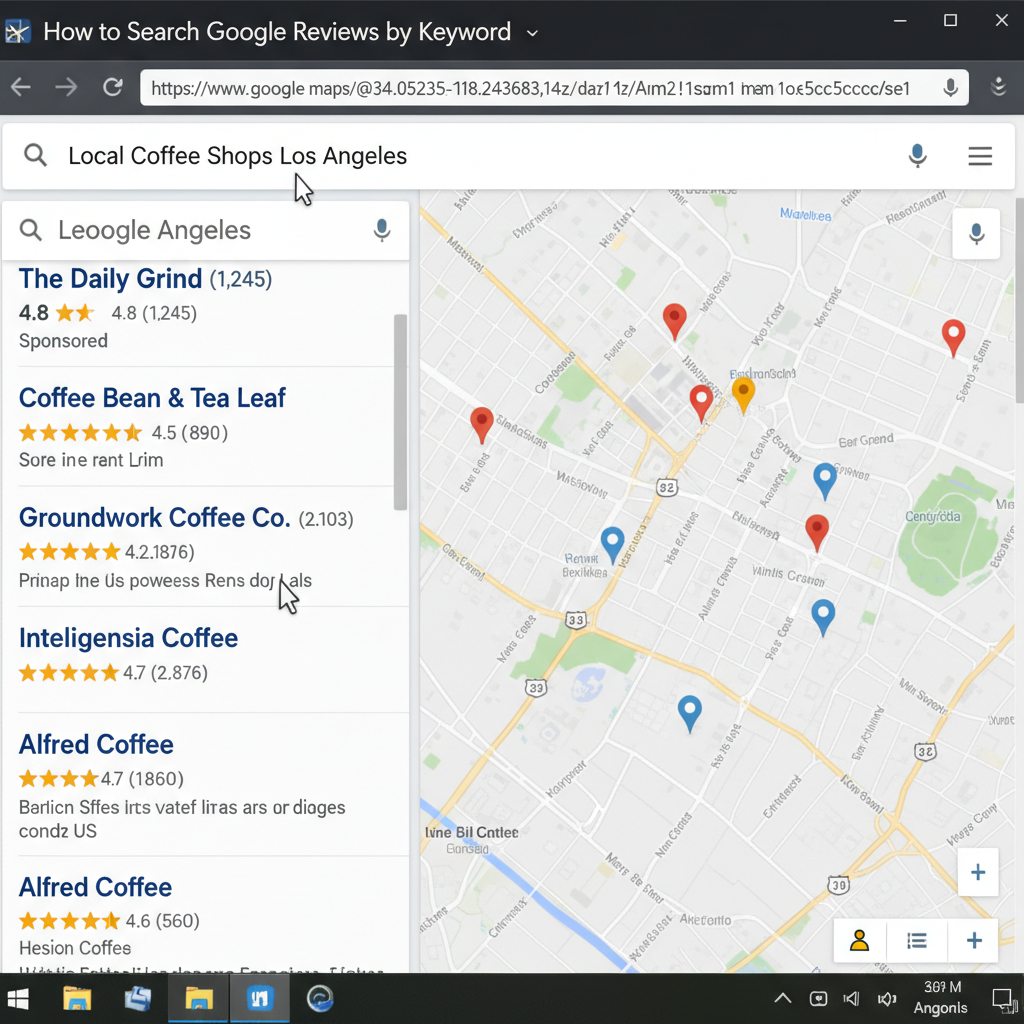Open The Daily Grind listing
This screenshot has width=1024, height=1024.
tap(110, 279)
